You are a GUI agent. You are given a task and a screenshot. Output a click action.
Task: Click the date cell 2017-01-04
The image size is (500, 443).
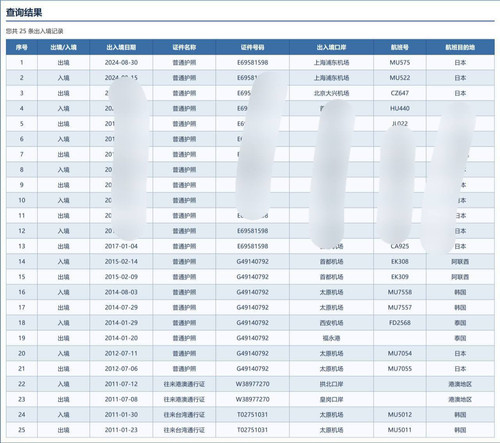121,246
